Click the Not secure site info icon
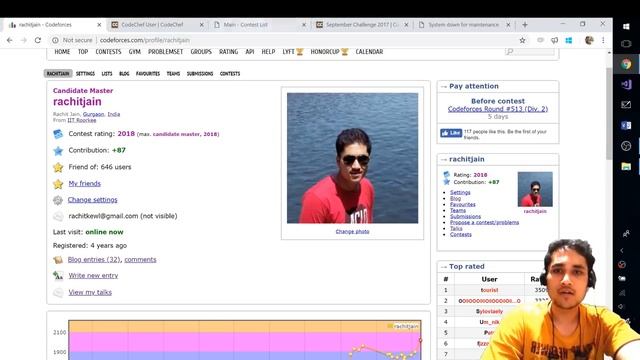640x360 pixels. coord(55,40)
